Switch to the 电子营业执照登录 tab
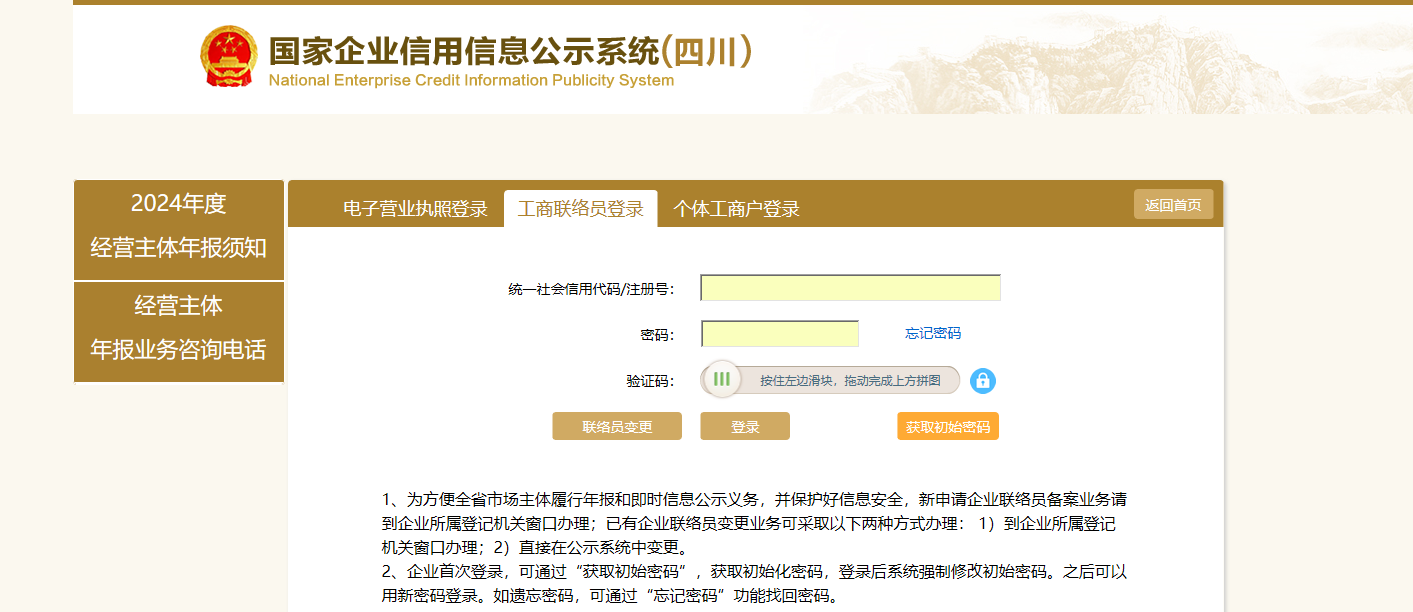Viewport: 1413px width, 612px height. tap(415, 209)
